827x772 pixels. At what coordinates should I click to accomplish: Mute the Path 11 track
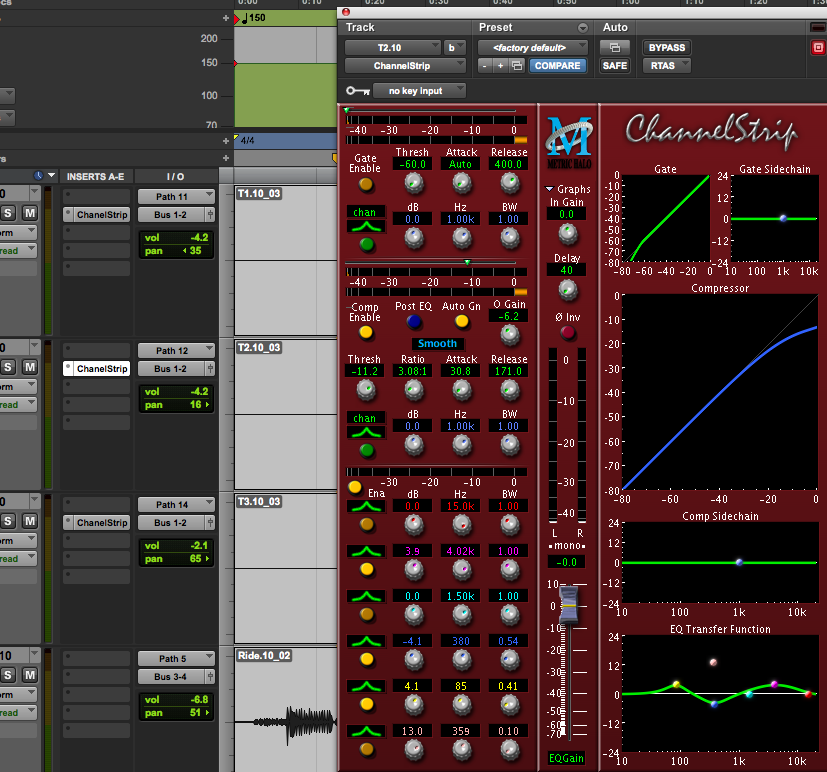click(x=30, y=213)
